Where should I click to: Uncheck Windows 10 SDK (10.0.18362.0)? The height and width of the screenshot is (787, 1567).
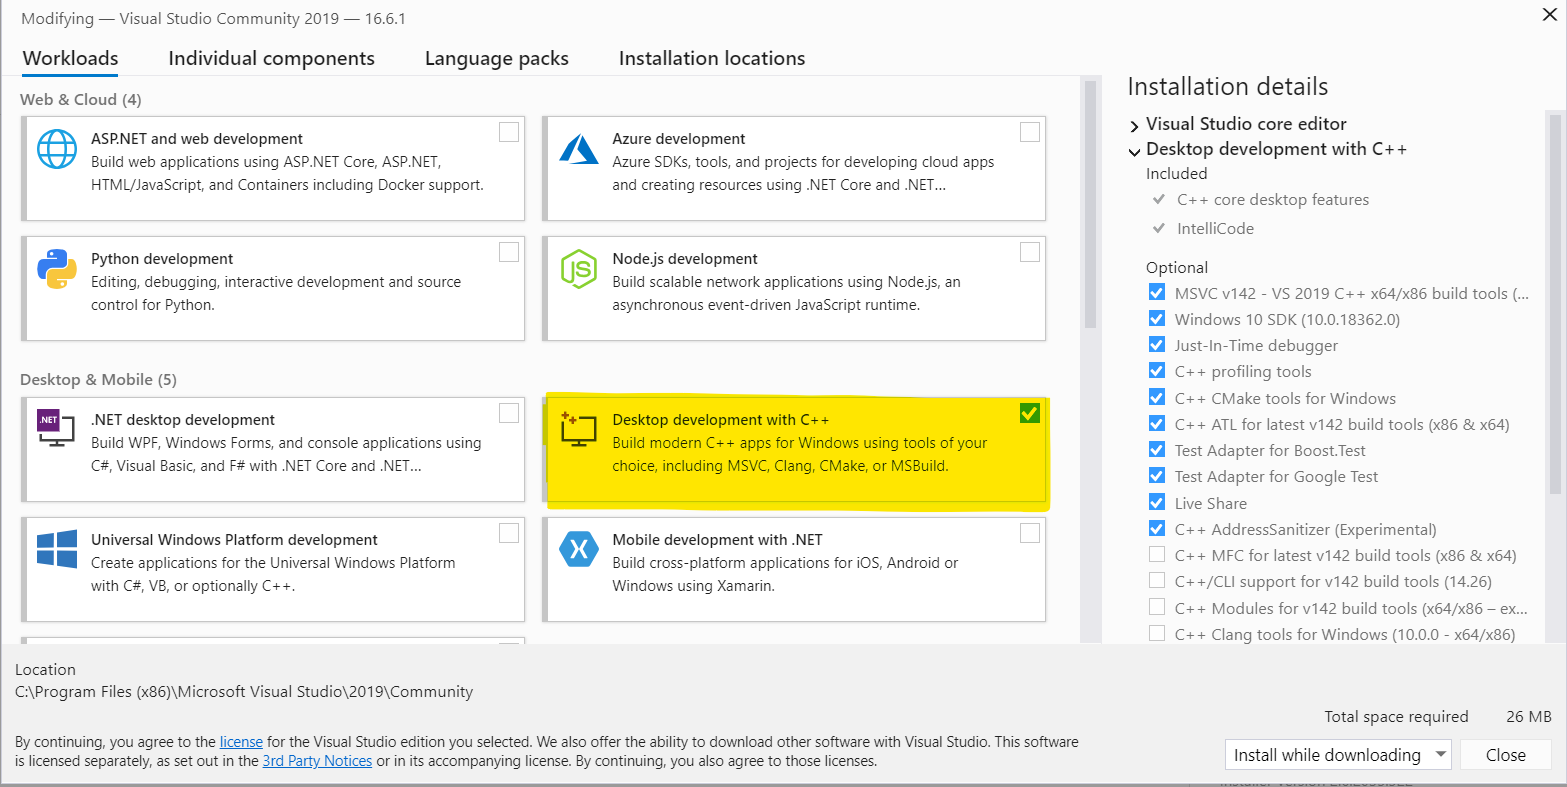(x=1157, y=318)
